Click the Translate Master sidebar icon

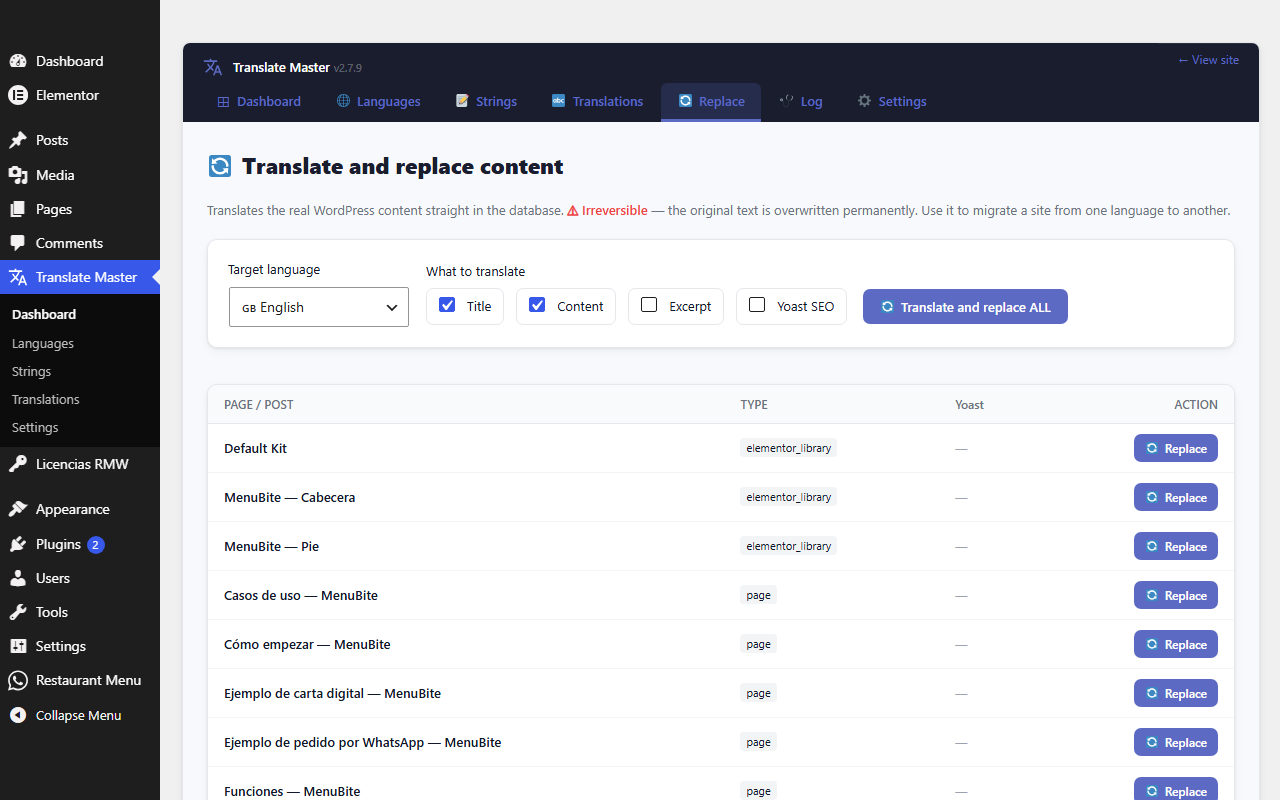pyautogui.click(x=18, y=277)
